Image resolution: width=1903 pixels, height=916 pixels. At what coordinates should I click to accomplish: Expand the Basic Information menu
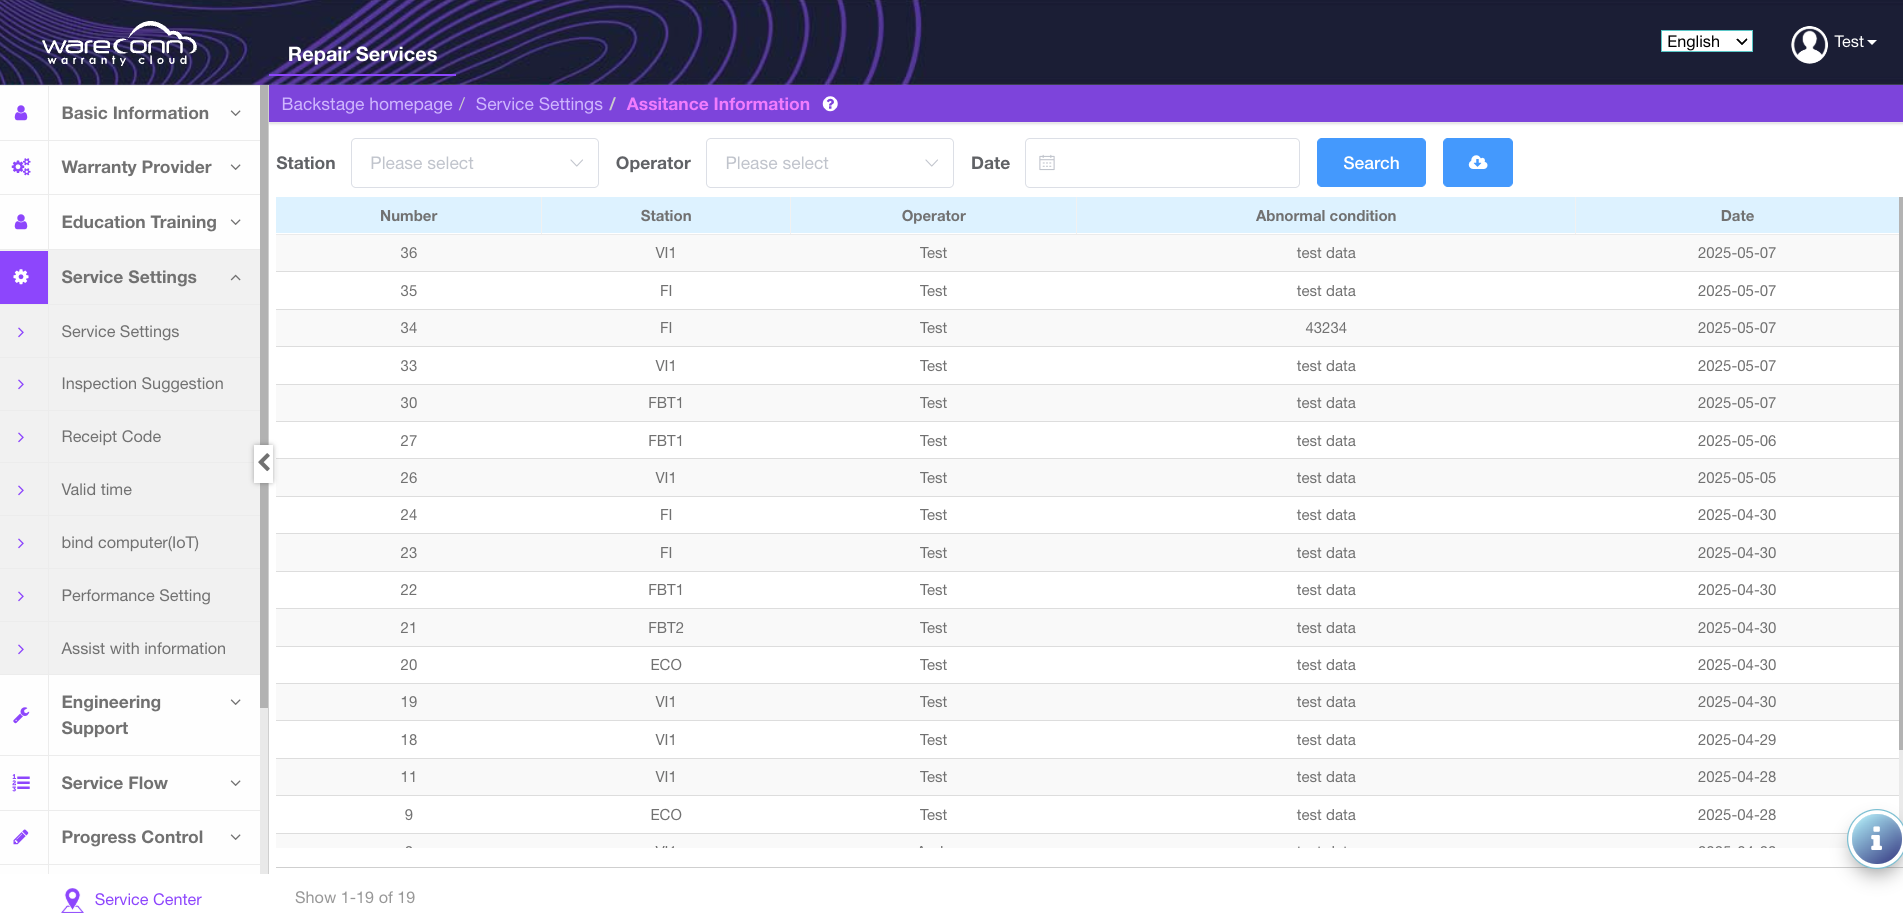tap(150, 113)
